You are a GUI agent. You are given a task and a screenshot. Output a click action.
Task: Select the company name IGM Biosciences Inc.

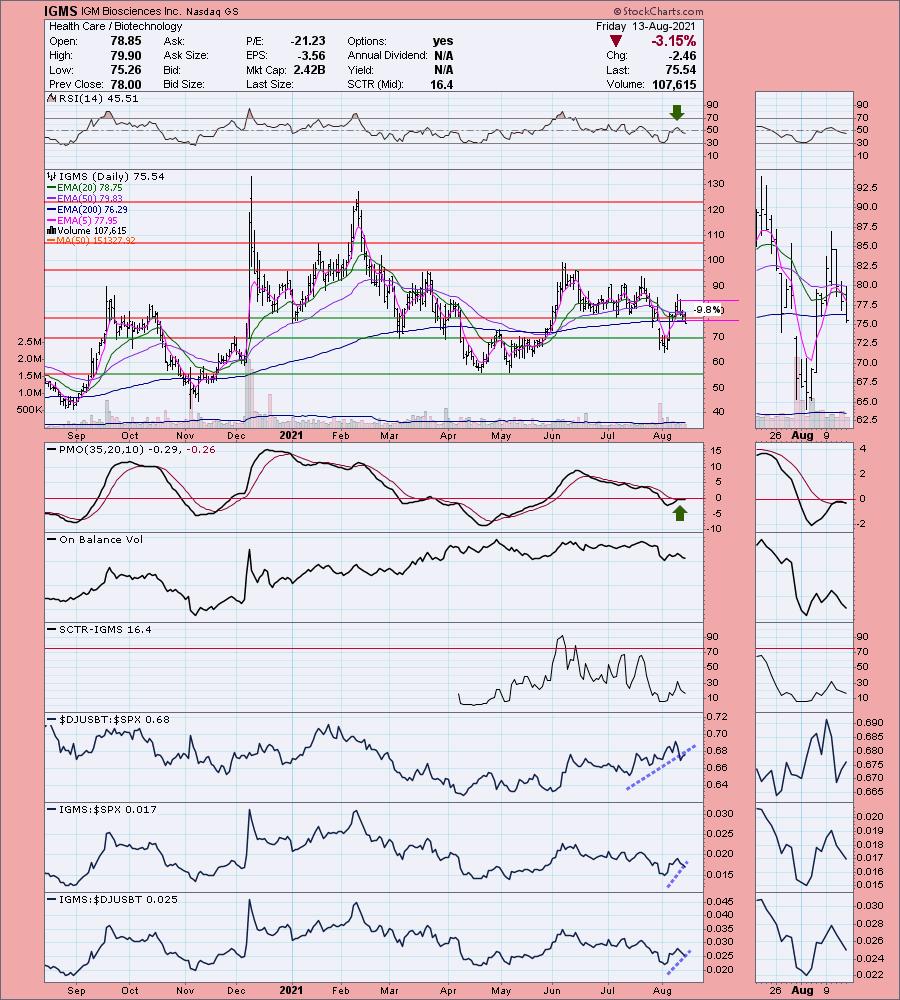pos(131,11)
